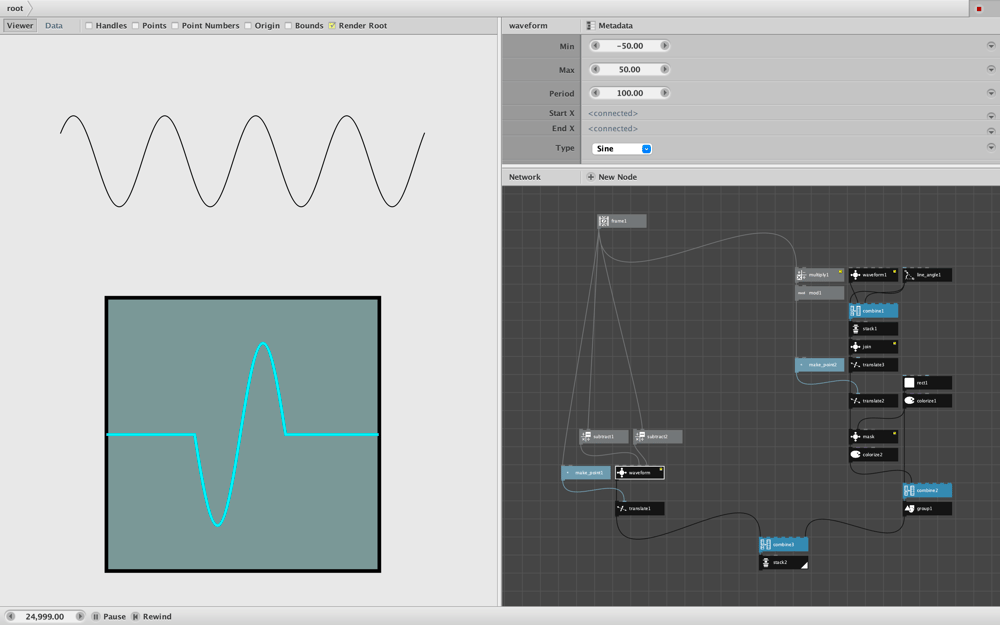1000x625 pixels.
Task: Uncheck the Render Root checkbox
Action: (x=332, y=26)
